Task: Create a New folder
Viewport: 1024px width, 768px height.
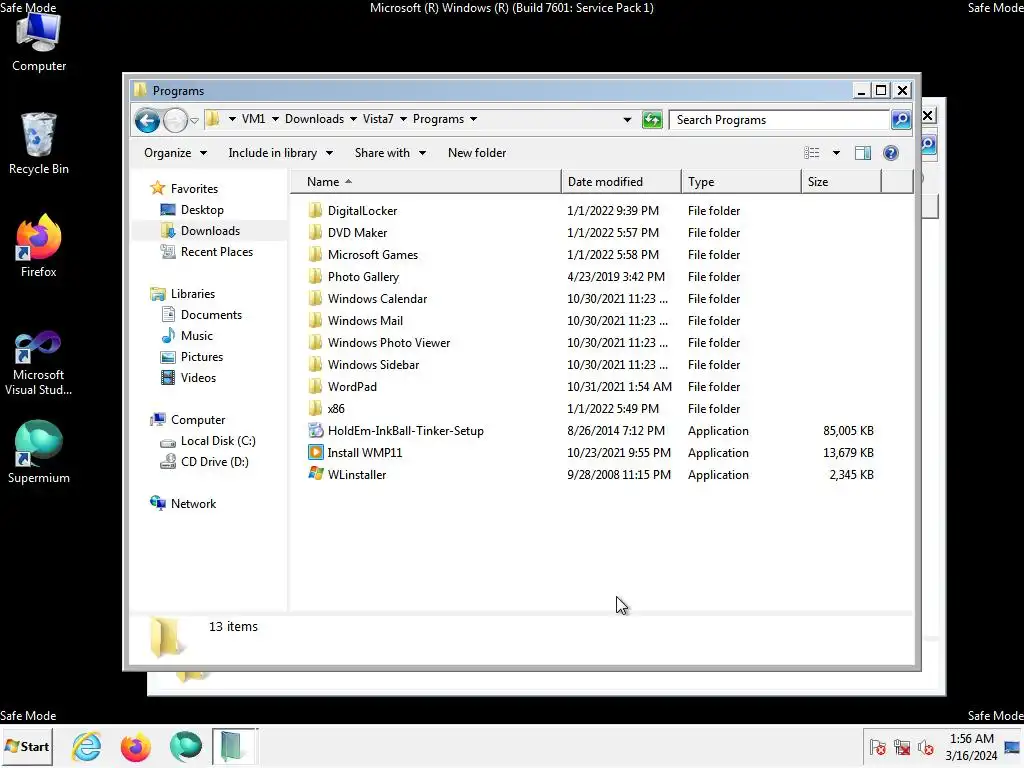Action: point(477,153)
